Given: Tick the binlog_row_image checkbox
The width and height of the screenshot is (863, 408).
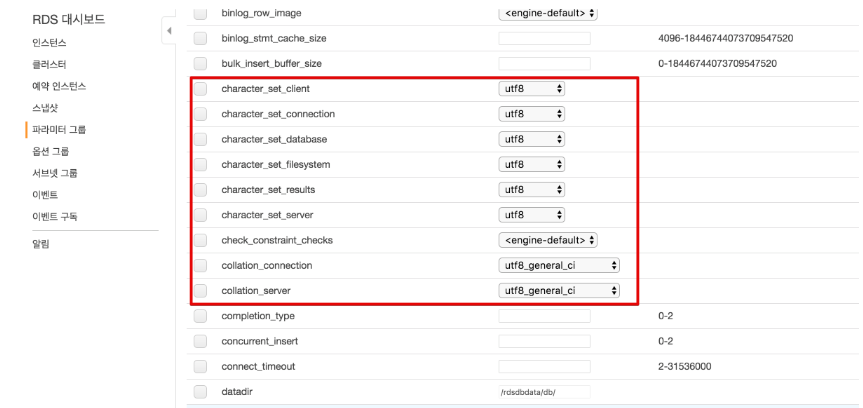Looking at the screenshot, I should pos(200,13).
